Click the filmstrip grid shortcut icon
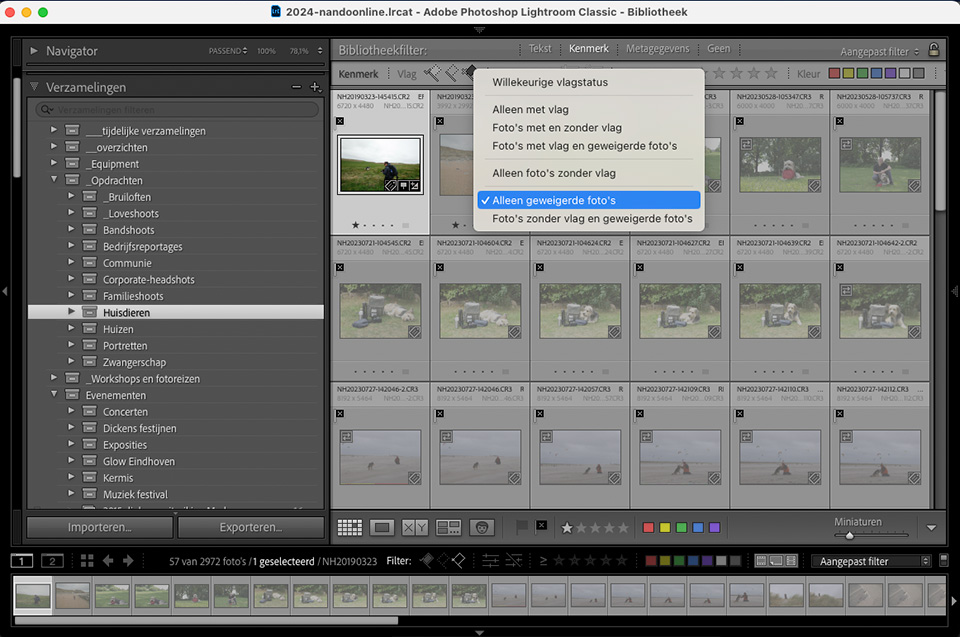 87,560
